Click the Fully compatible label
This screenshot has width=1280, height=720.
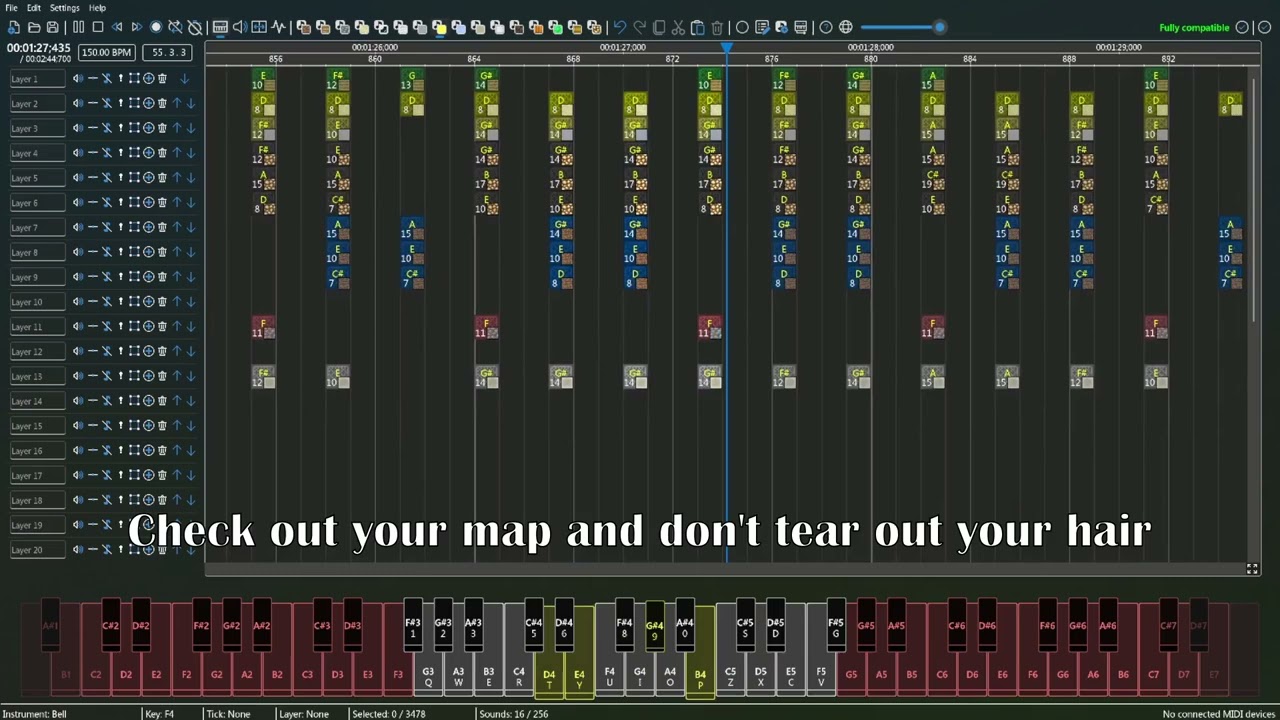1194,28
